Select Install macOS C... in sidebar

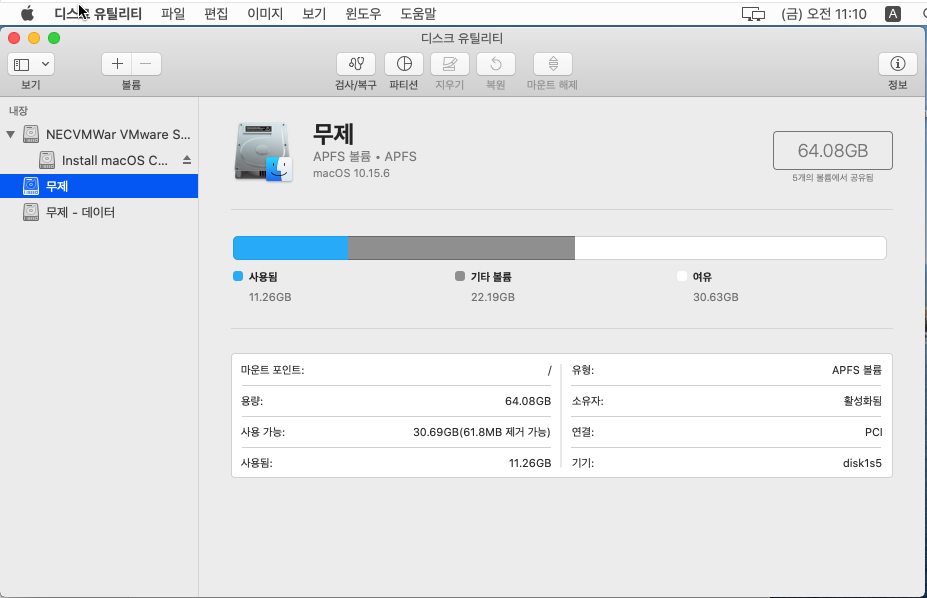[114, 160]
